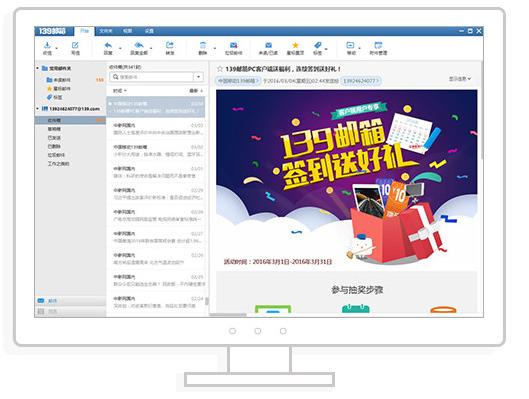Click the Reply All double-arrow icon
Viewport: 529px width, 399px height.
(139, 45)
